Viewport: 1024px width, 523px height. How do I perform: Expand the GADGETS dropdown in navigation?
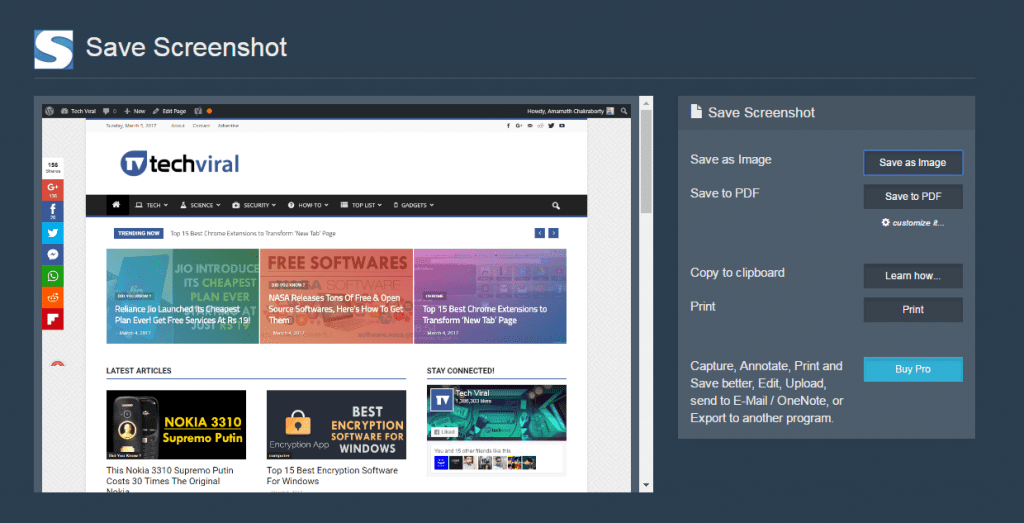point(414,205)
